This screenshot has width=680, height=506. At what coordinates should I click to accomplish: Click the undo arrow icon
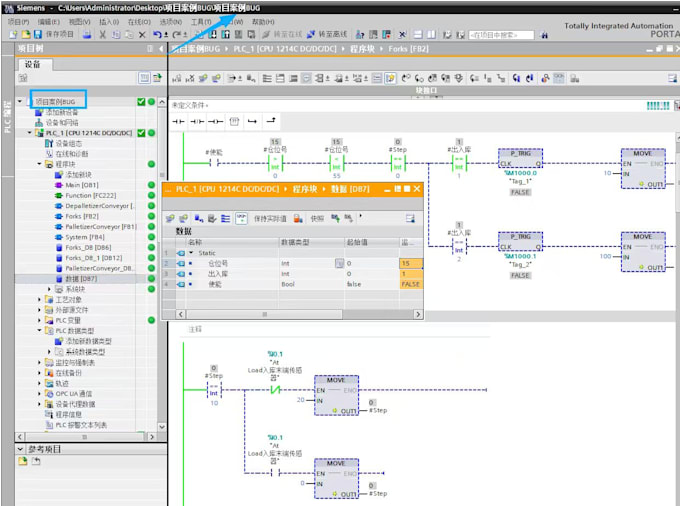coord(157,34)
